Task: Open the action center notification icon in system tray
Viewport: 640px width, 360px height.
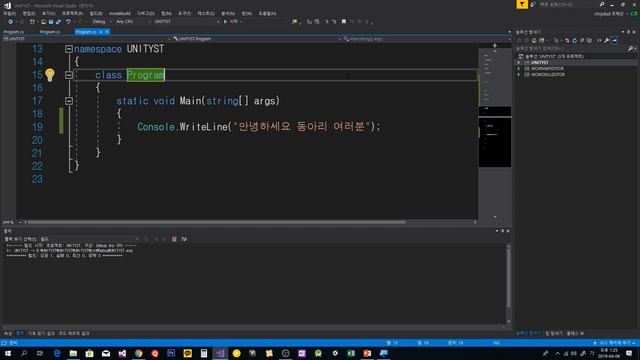Action: point(629,353)
